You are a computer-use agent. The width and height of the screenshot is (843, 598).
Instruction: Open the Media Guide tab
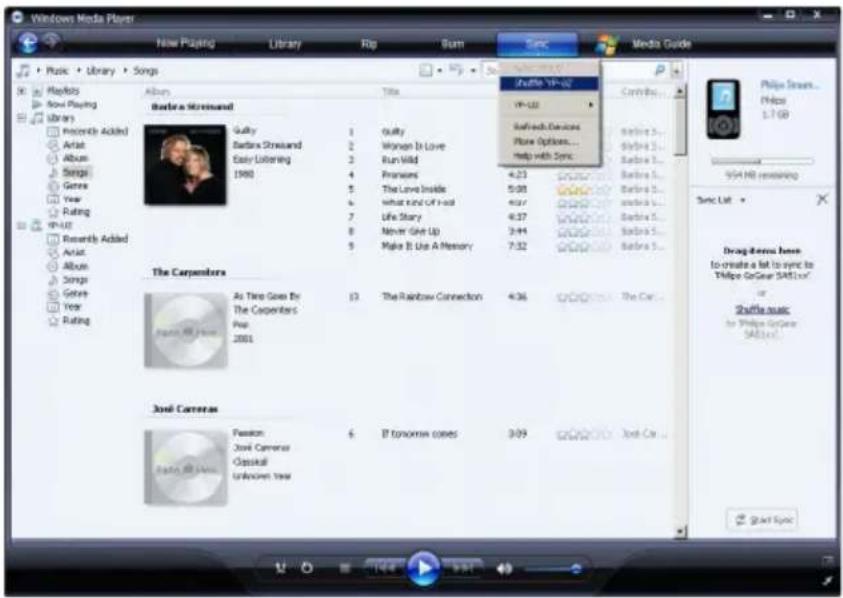(x=661, y=44)
